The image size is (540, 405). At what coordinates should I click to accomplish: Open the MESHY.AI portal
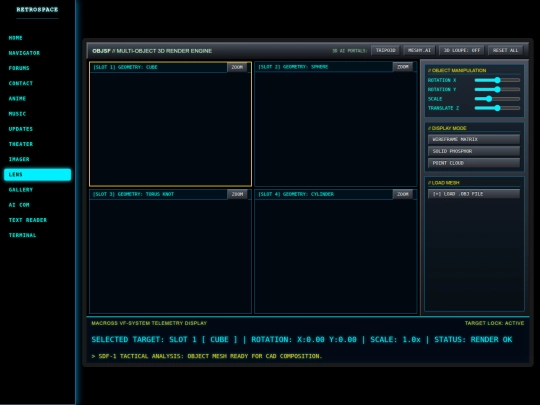(419, 50)
